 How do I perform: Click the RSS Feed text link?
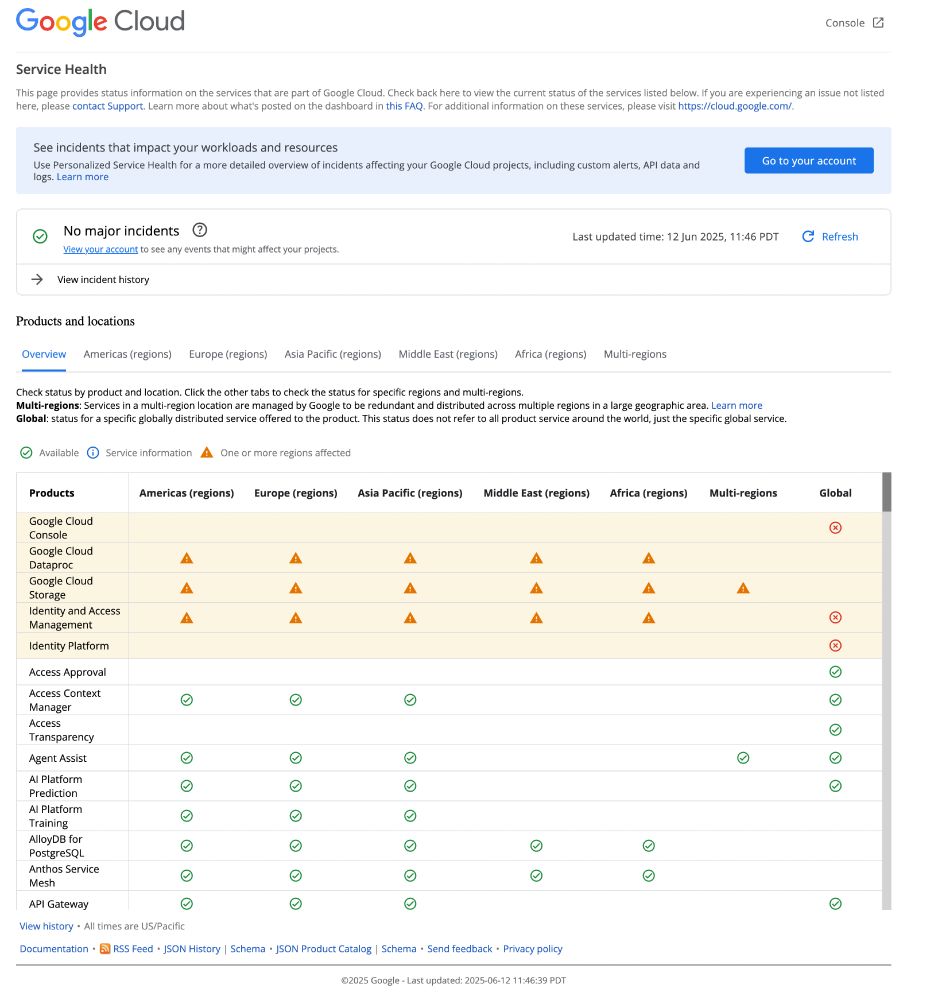(133, 949)
